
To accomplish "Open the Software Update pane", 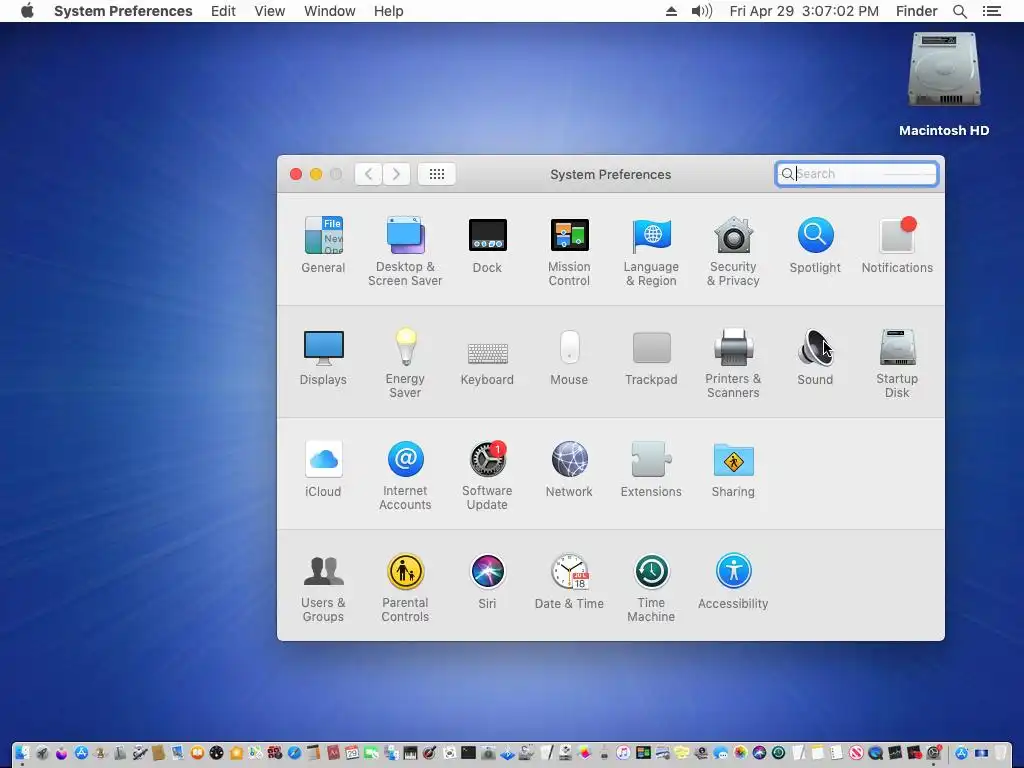I will click(x=487, y=476).
